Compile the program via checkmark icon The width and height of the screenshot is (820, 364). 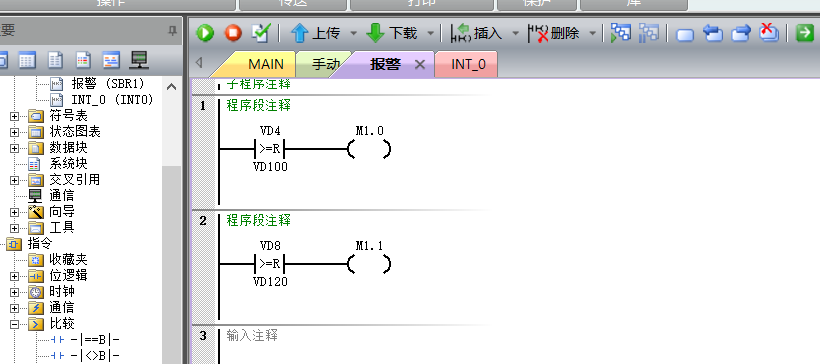point(260,33)
